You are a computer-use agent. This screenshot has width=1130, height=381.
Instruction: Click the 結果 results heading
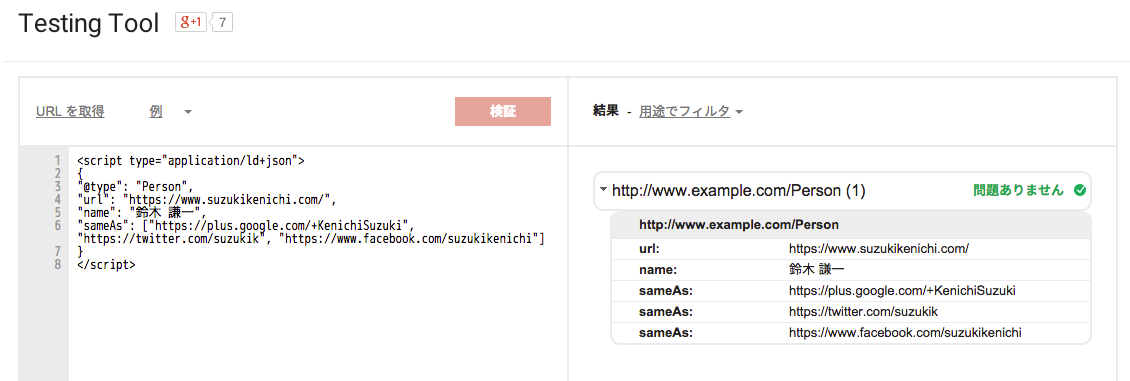coord(605,111)
